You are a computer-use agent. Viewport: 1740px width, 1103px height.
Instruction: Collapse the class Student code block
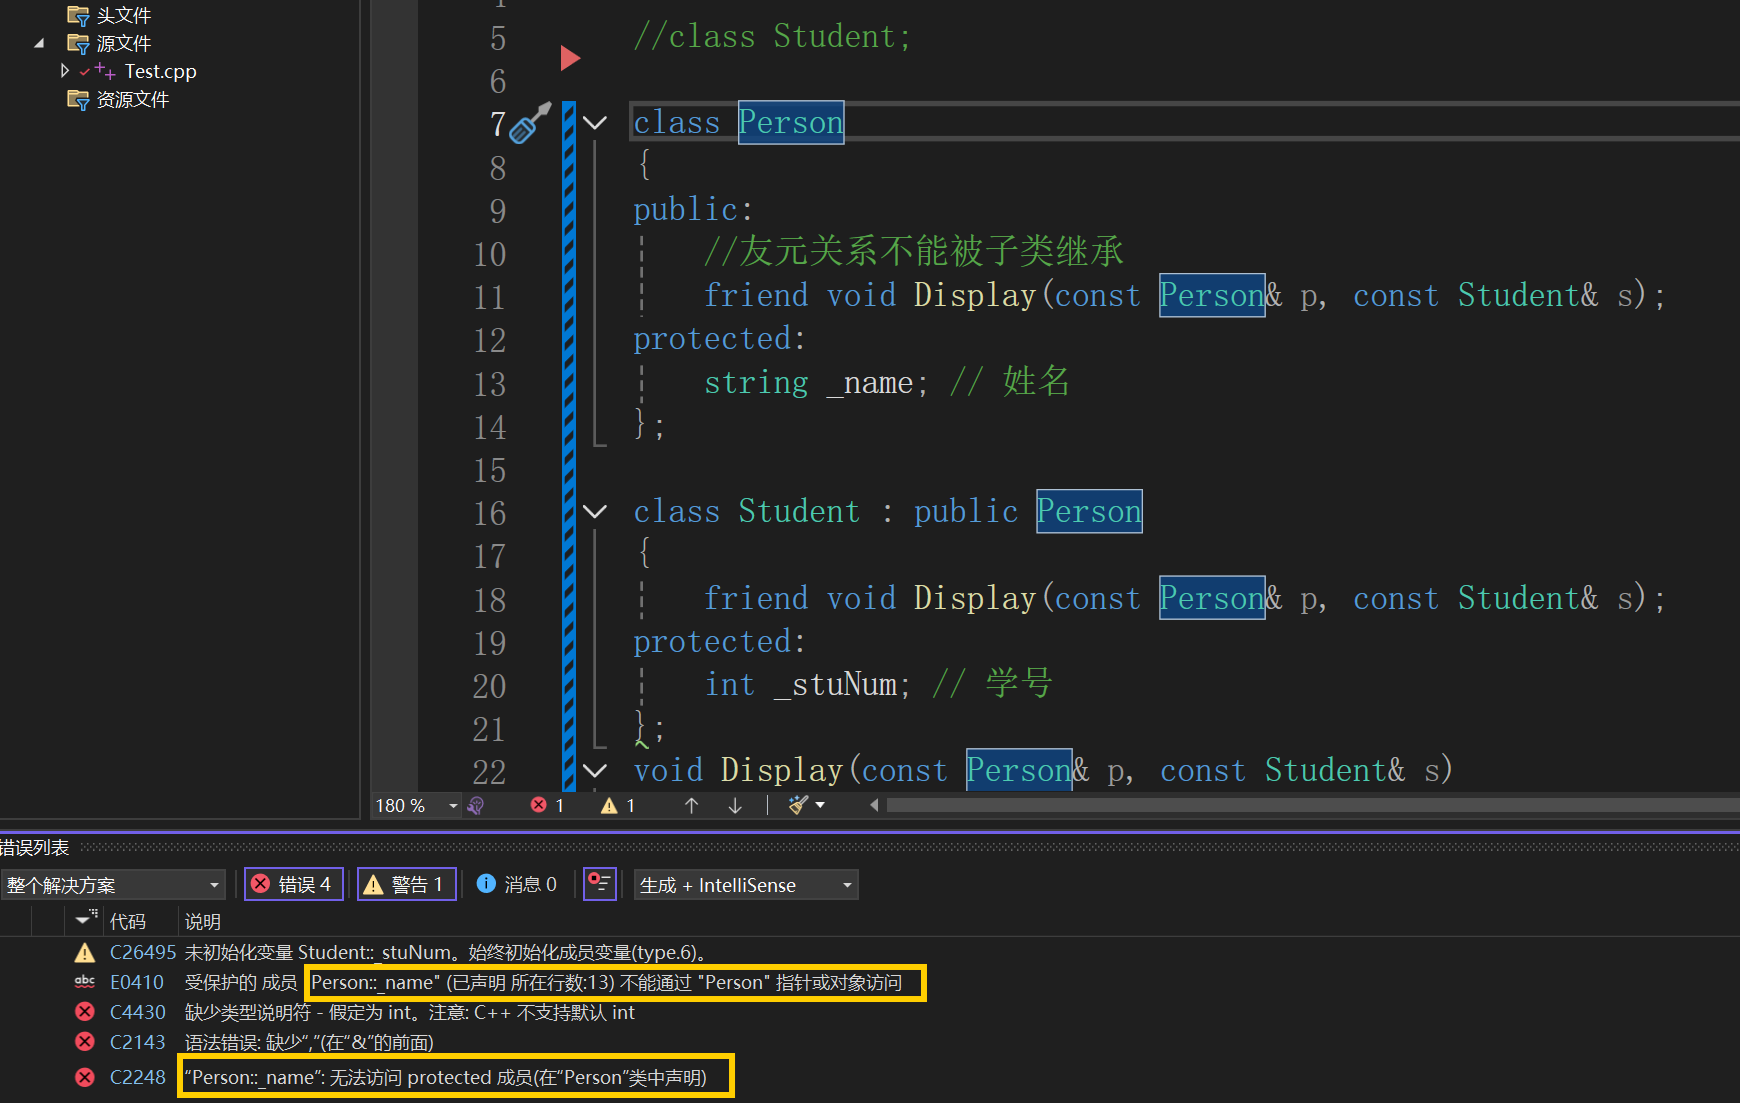[595, 512]
